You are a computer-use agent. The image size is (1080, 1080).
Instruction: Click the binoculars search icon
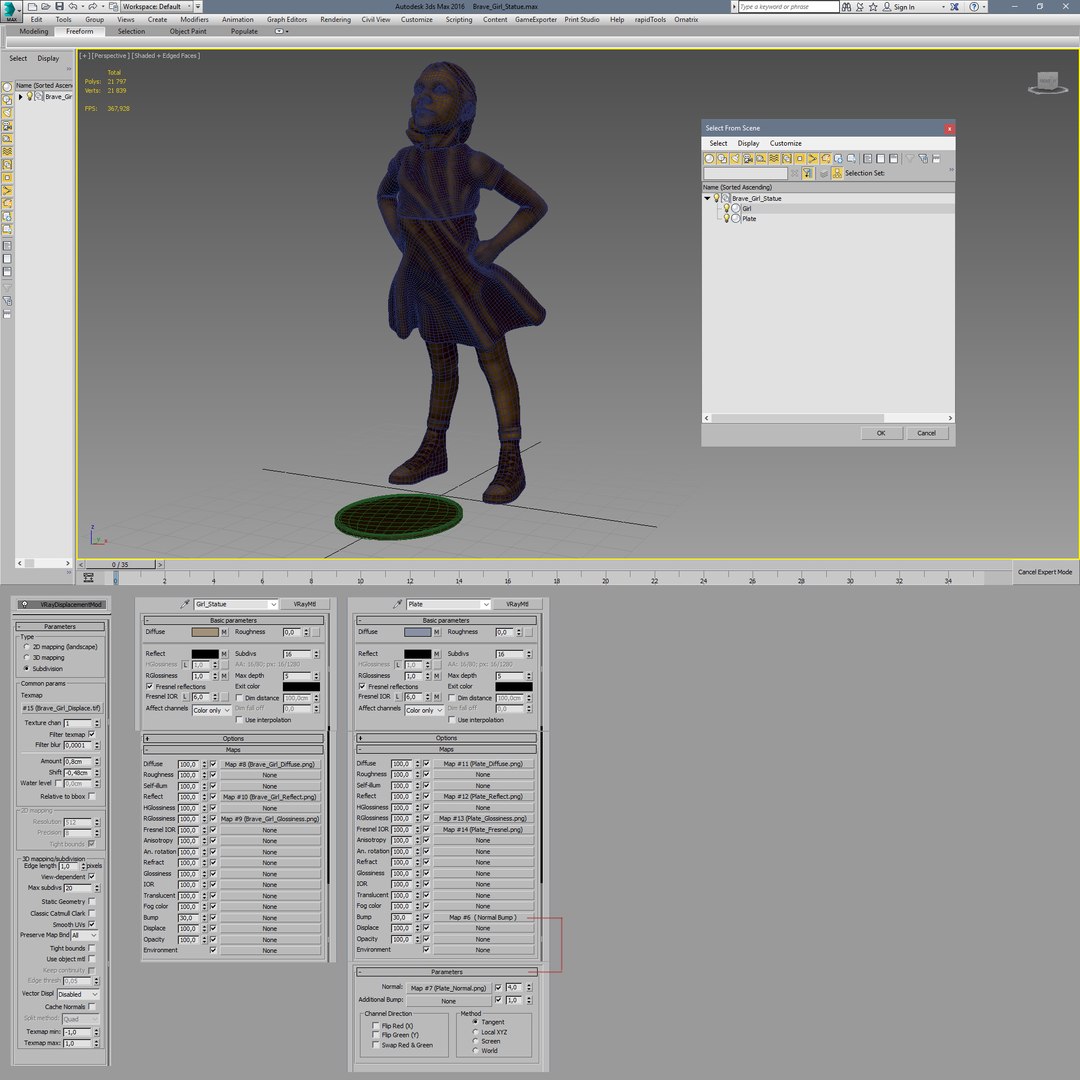click(846, 7)
